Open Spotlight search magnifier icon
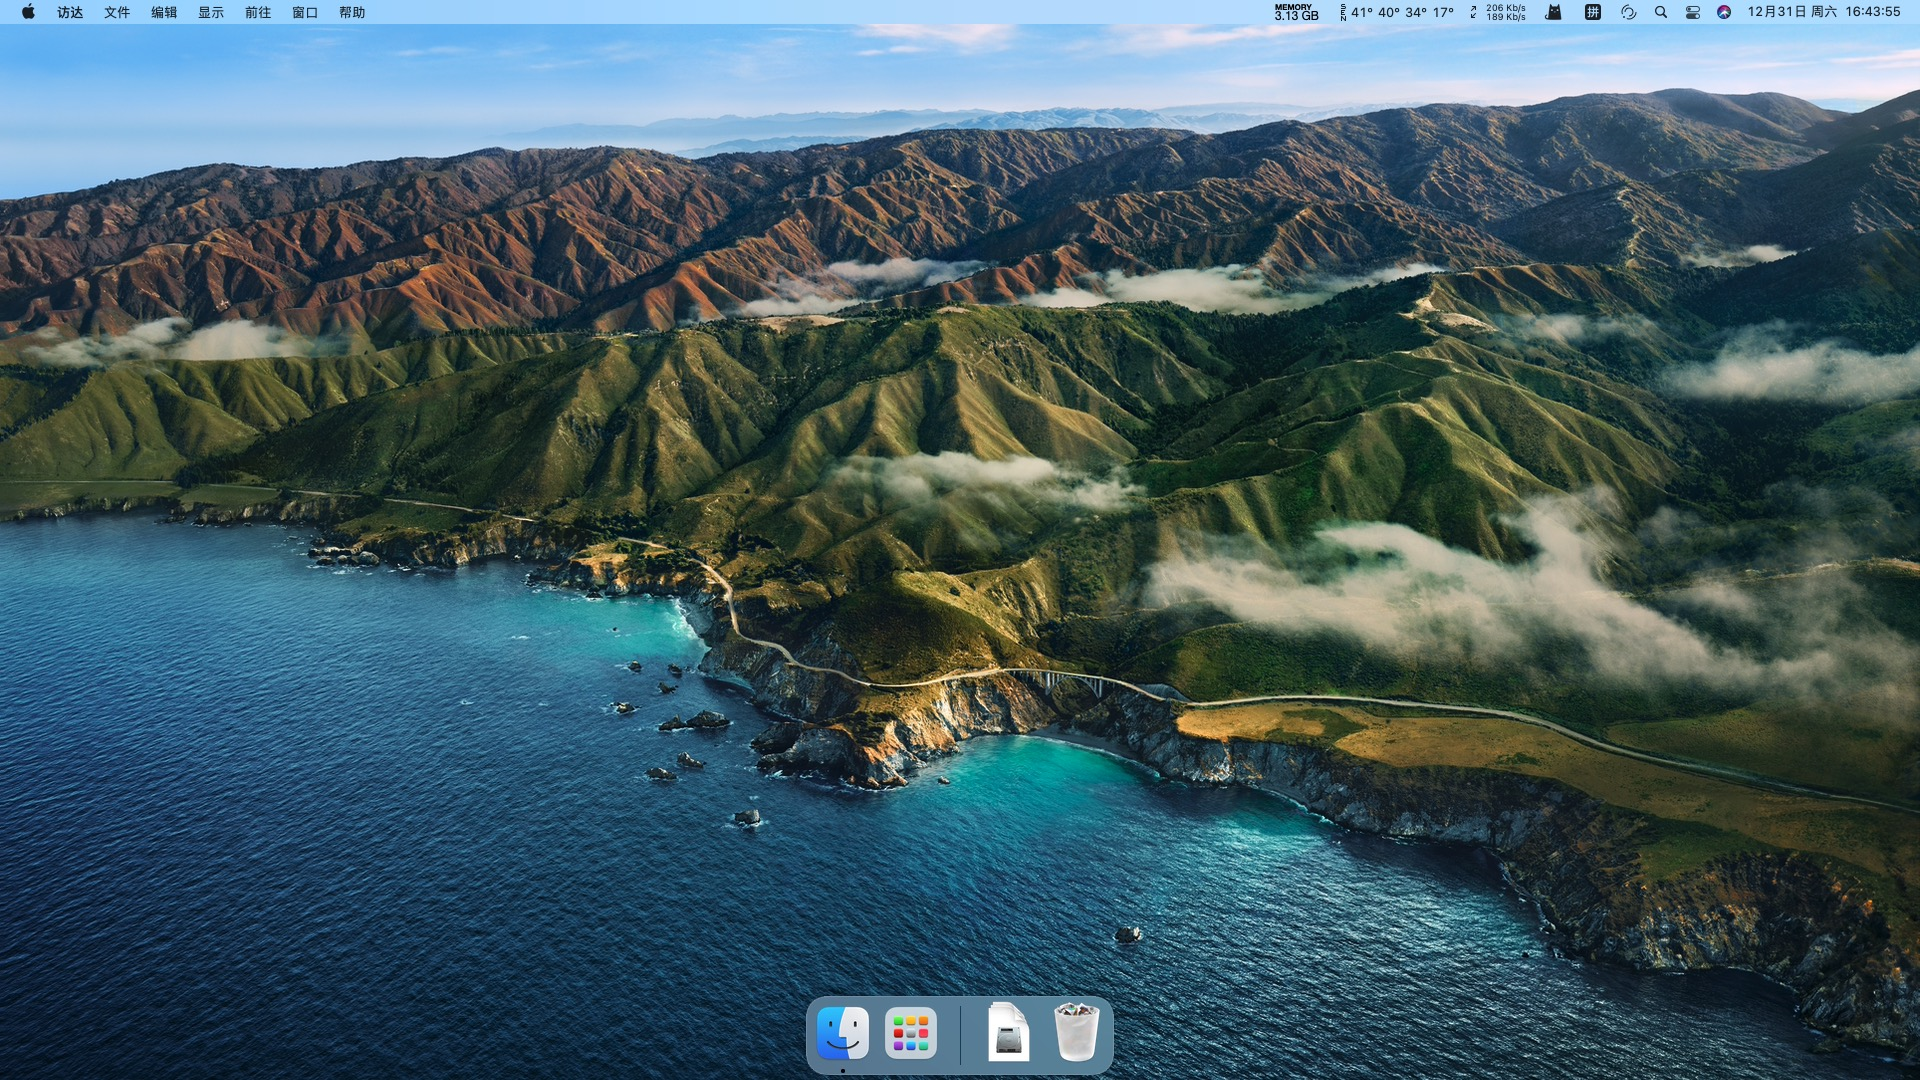This screenshot has width=1920, height=1080. click(1661, 12)
